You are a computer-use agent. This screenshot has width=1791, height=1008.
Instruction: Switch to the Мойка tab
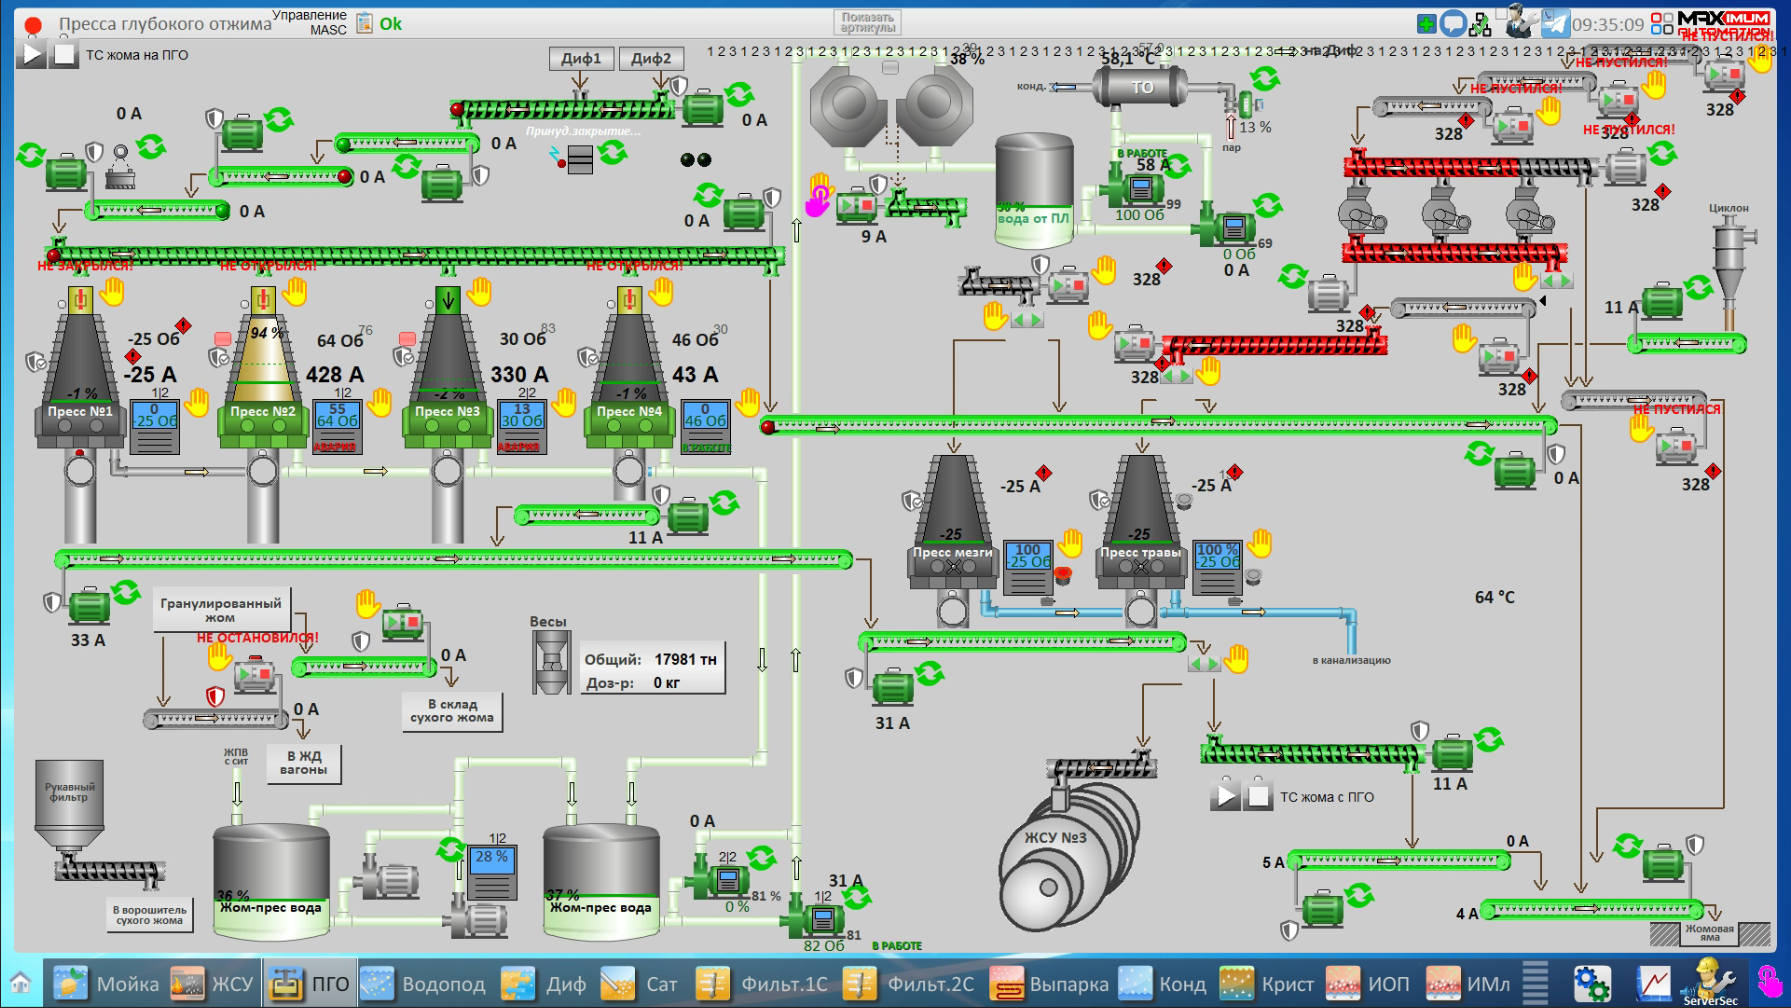107,984
